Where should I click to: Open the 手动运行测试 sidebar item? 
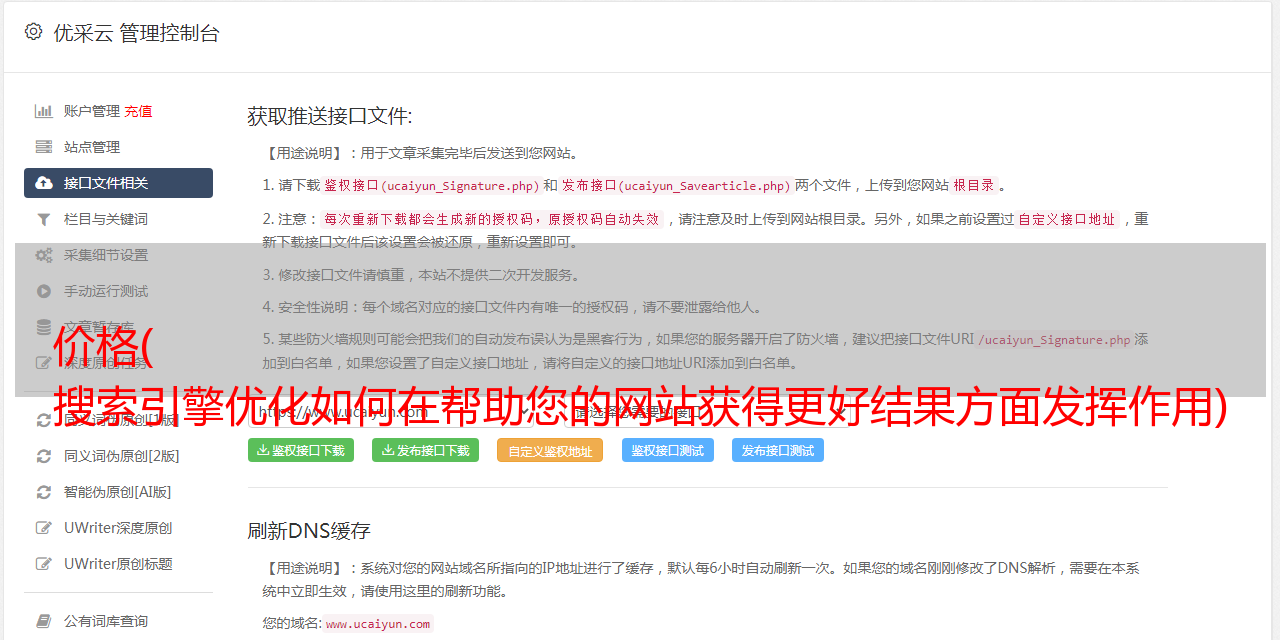(x=118, y=291)
